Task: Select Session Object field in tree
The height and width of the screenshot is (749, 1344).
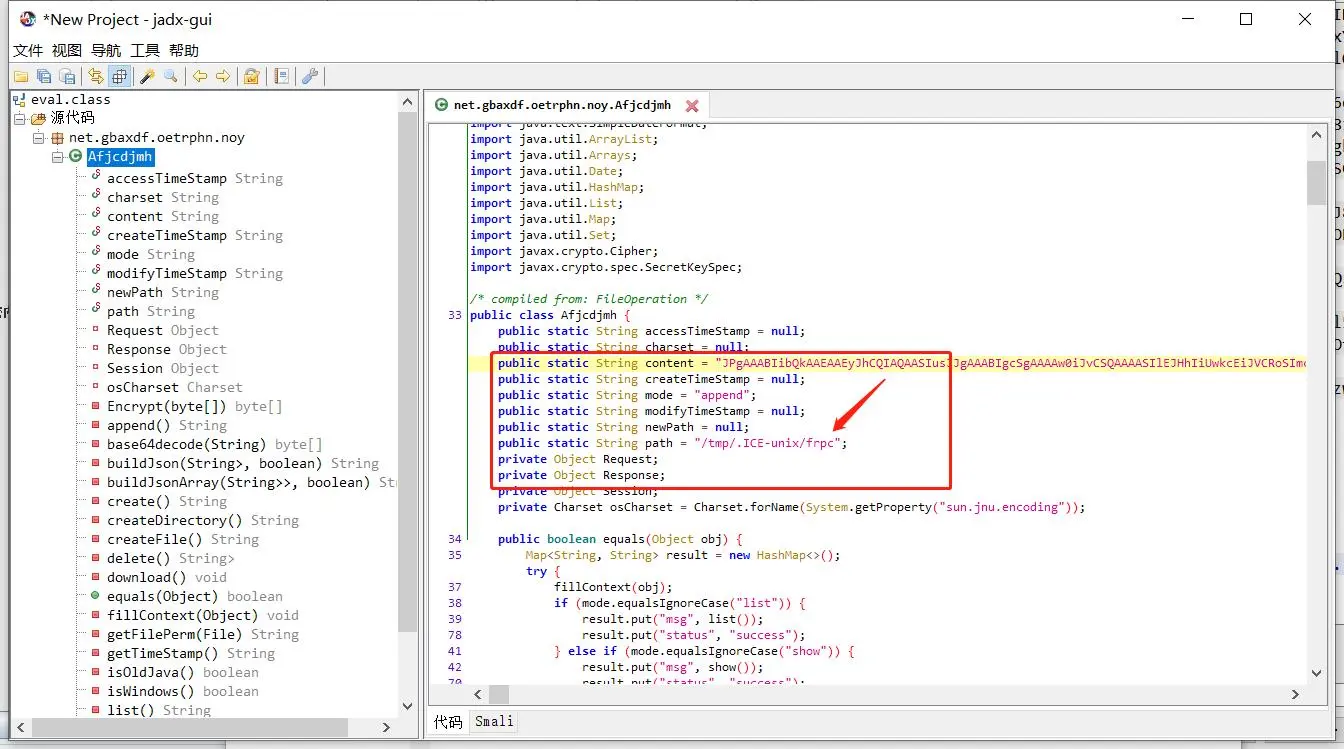Action: [x=163, y=368]
